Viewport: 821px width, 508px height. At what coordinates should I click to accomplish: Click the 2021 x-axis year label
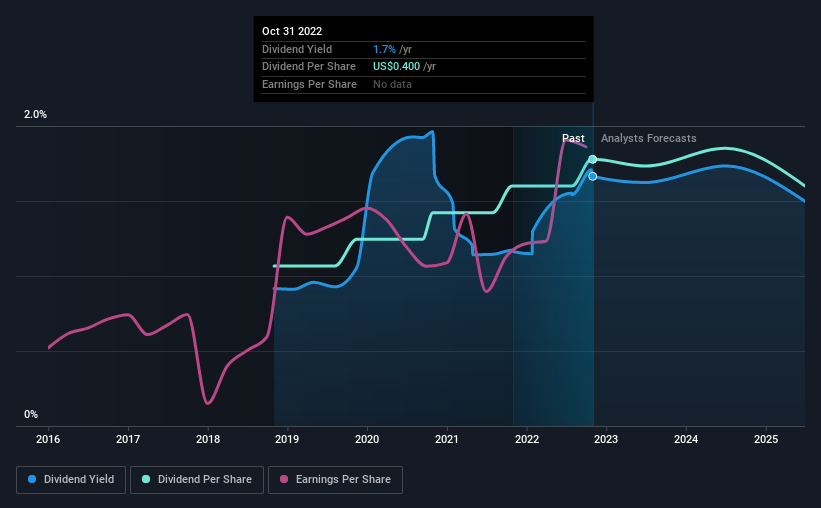click(x=447, y=439)
